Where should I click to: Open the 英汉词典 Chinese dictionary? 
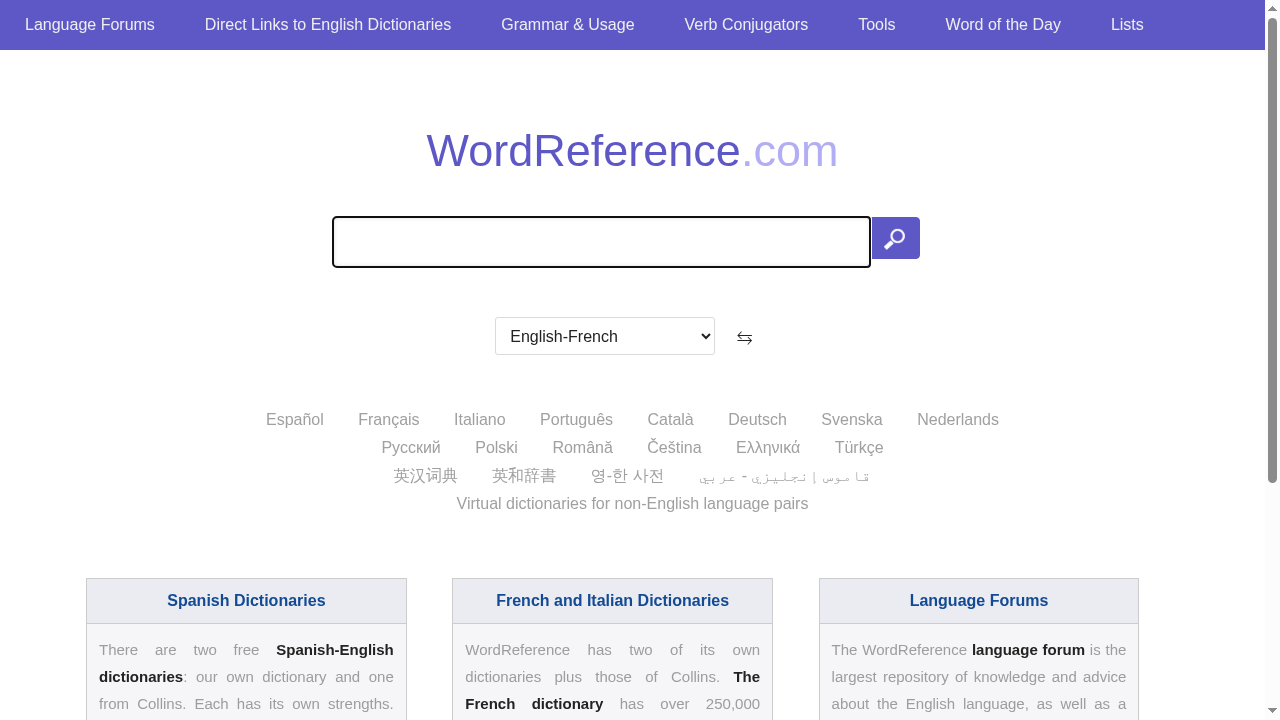point(425,475)
